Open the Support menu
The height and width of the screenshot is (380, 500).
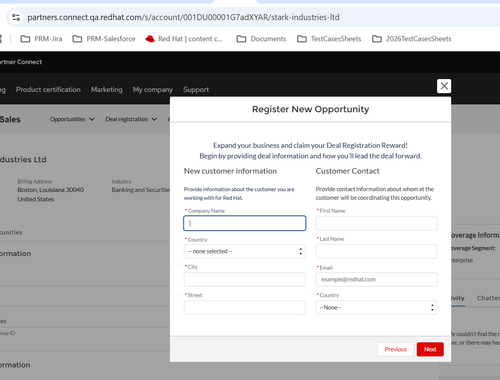(x=196, y=90)
